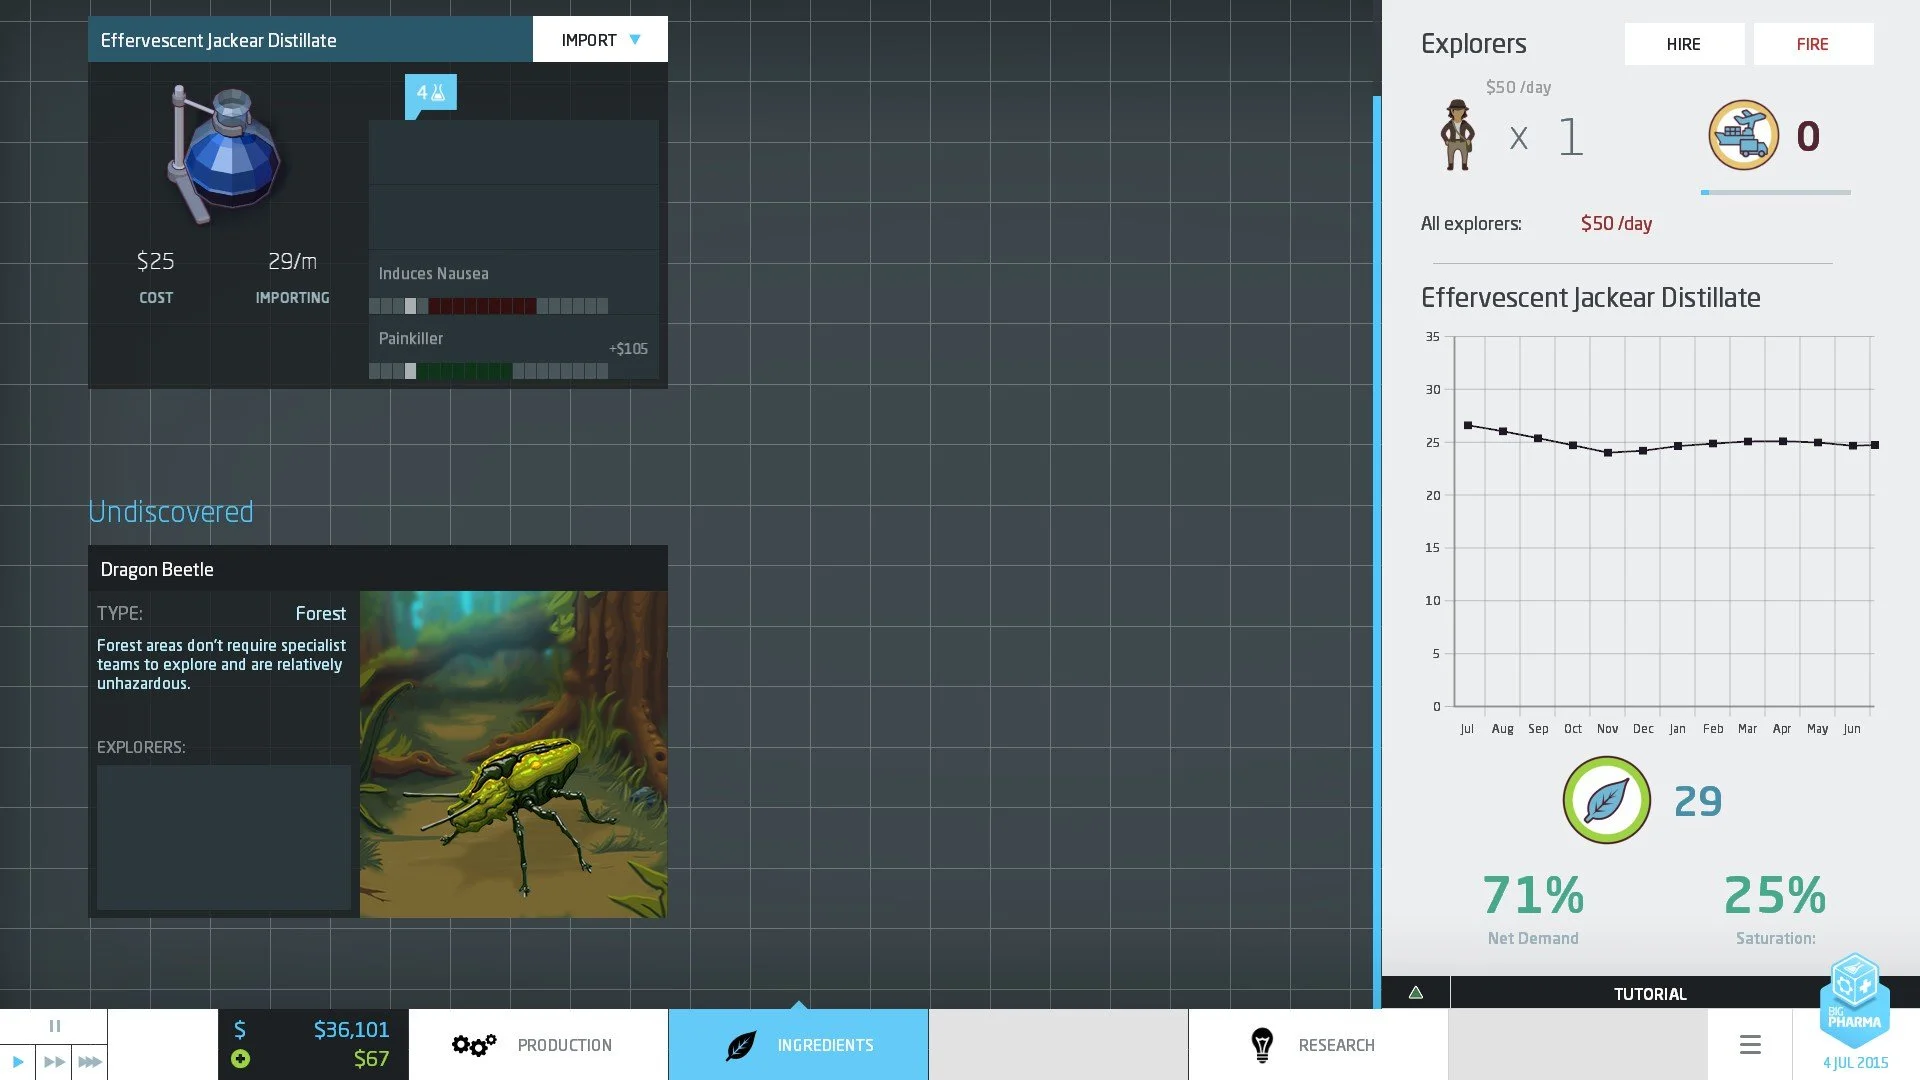Click the green leaf ingredient supply icon

click(x=1606, y=800)
